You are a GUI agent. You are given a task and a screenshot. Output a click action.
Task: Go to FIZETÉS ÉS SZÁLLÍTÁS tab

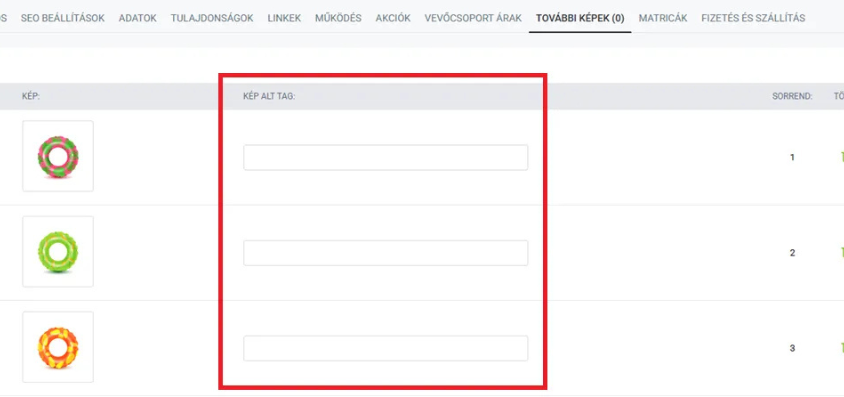point(753,18)
